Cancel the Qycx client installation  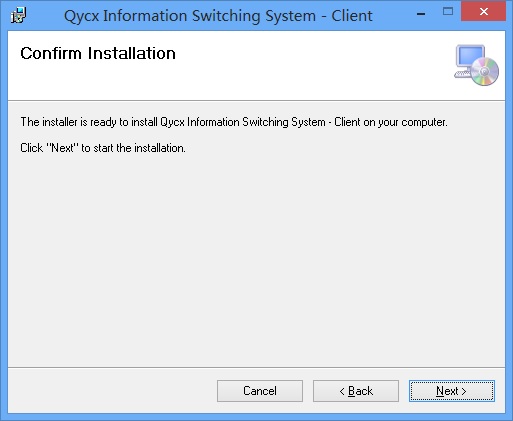click(260, 391)
